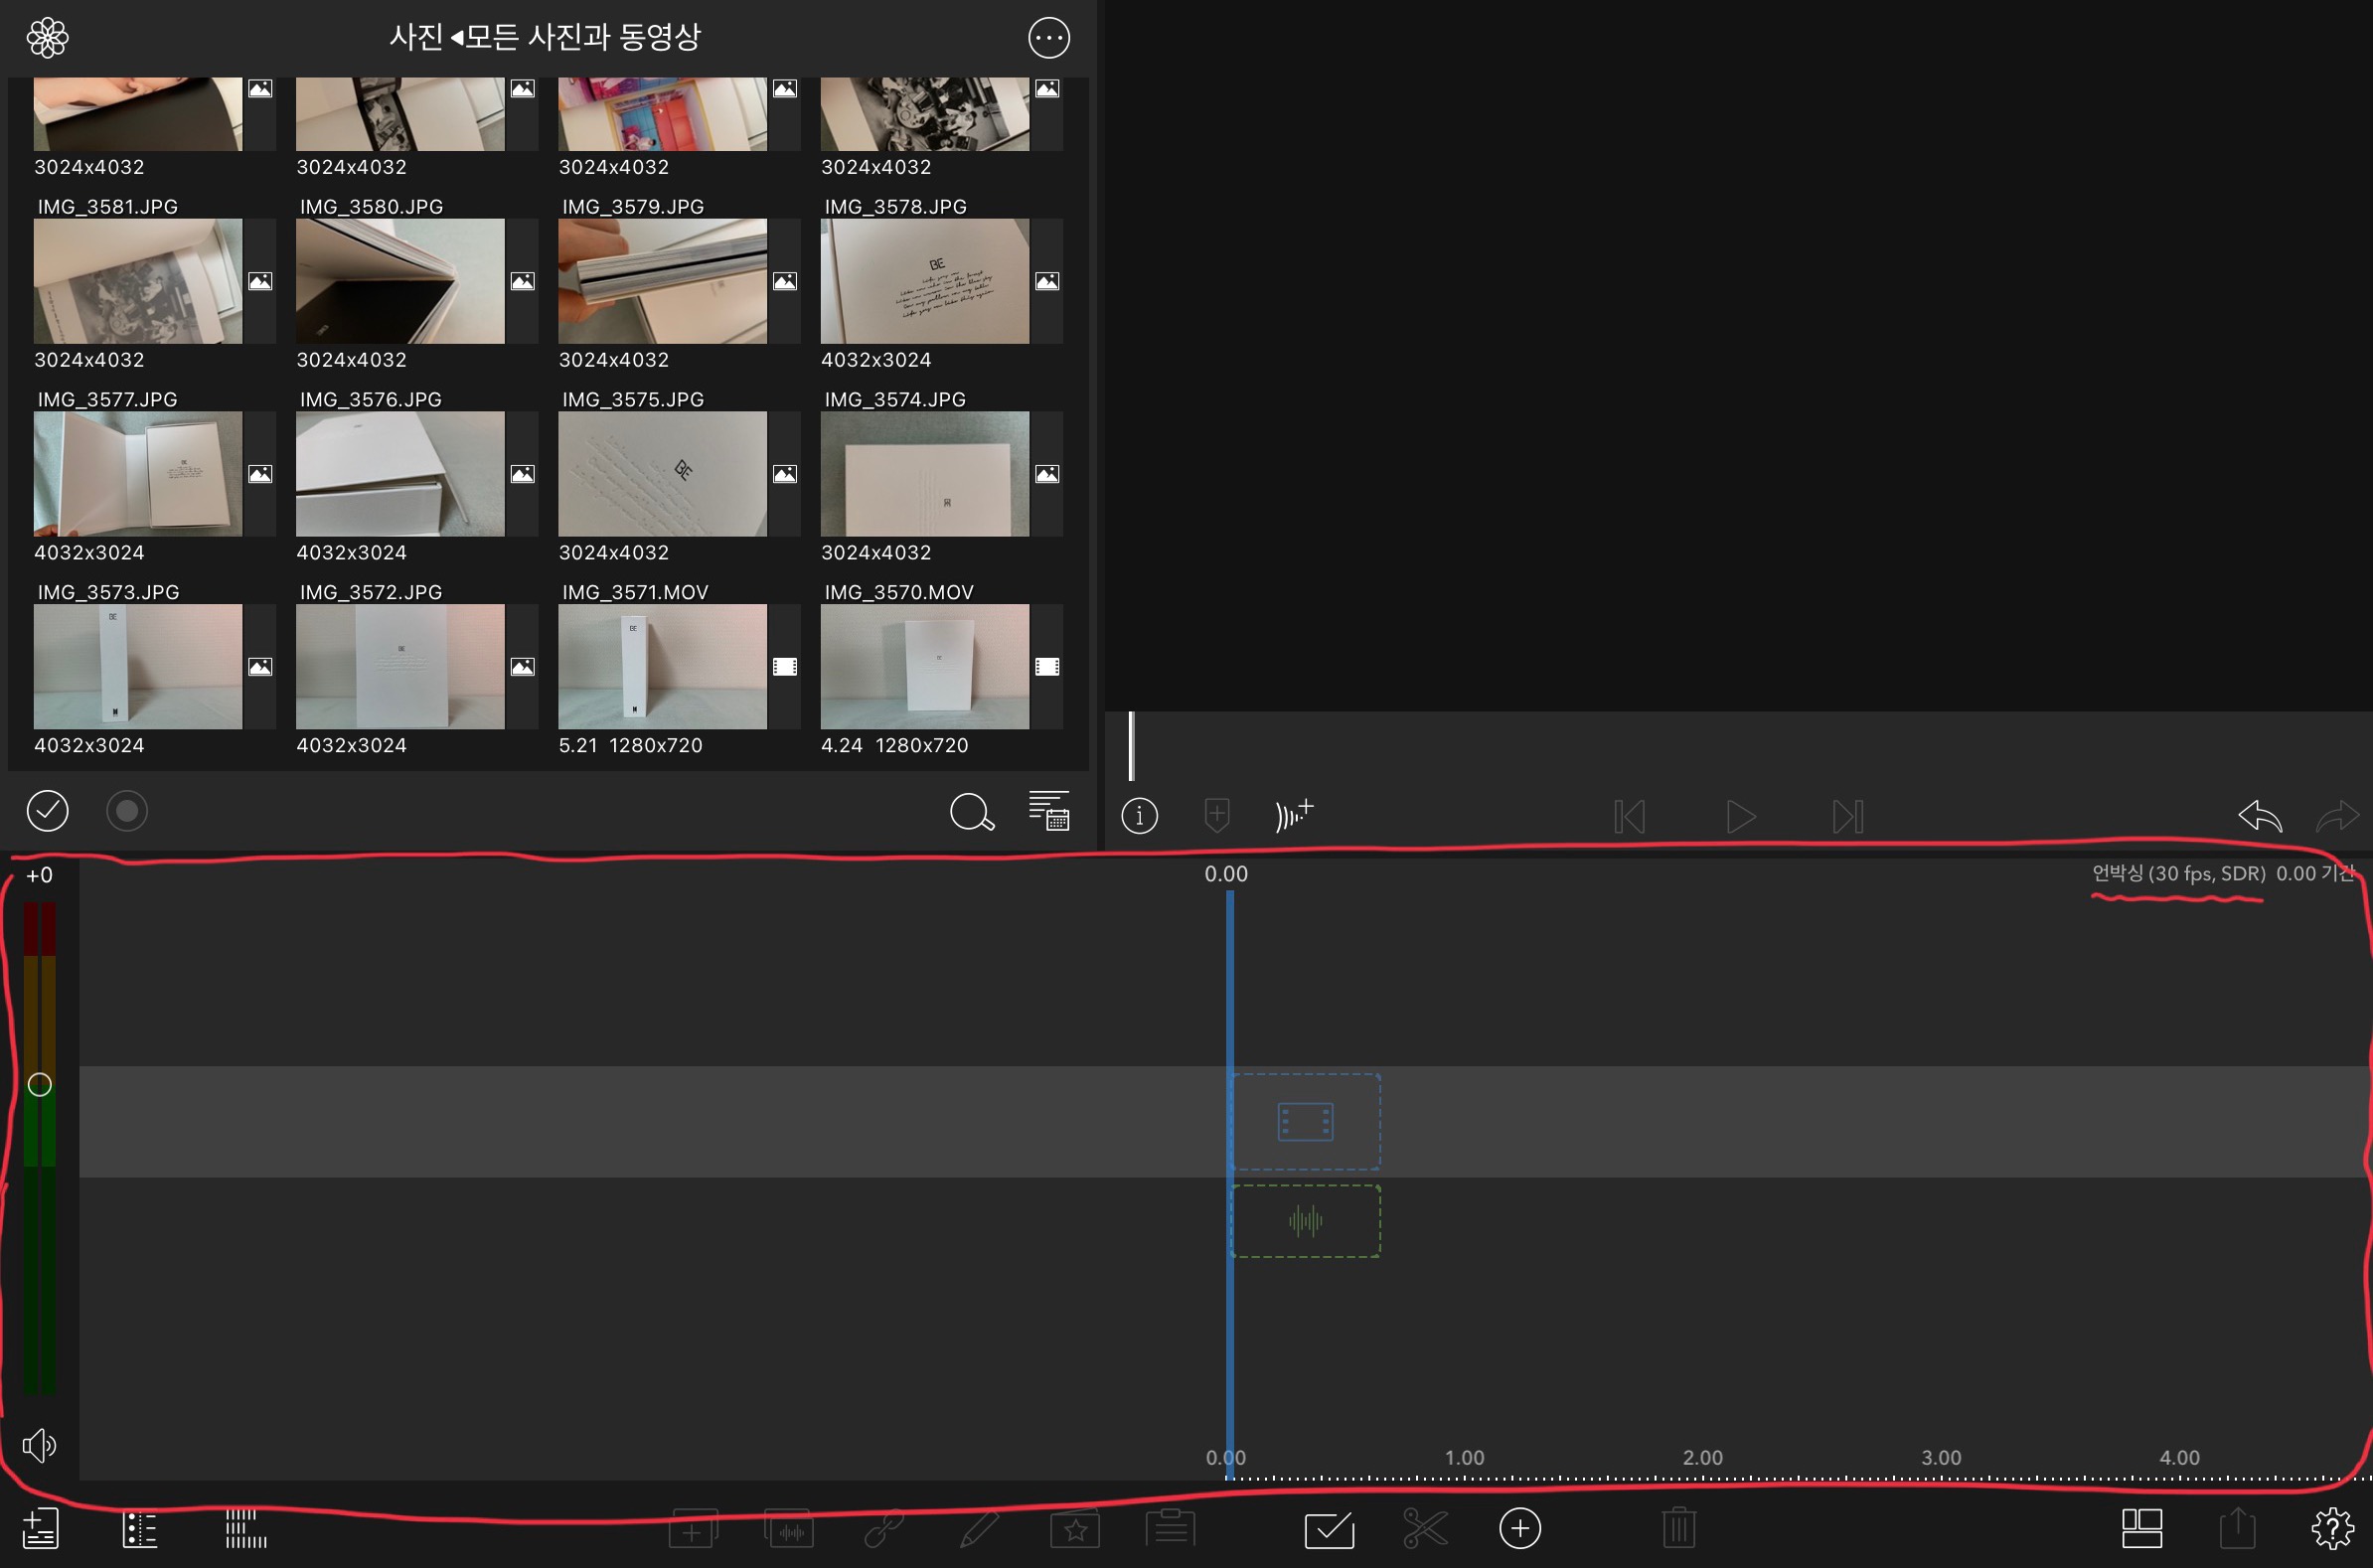Mute the timeline speaker icon

click(39, 1445)
